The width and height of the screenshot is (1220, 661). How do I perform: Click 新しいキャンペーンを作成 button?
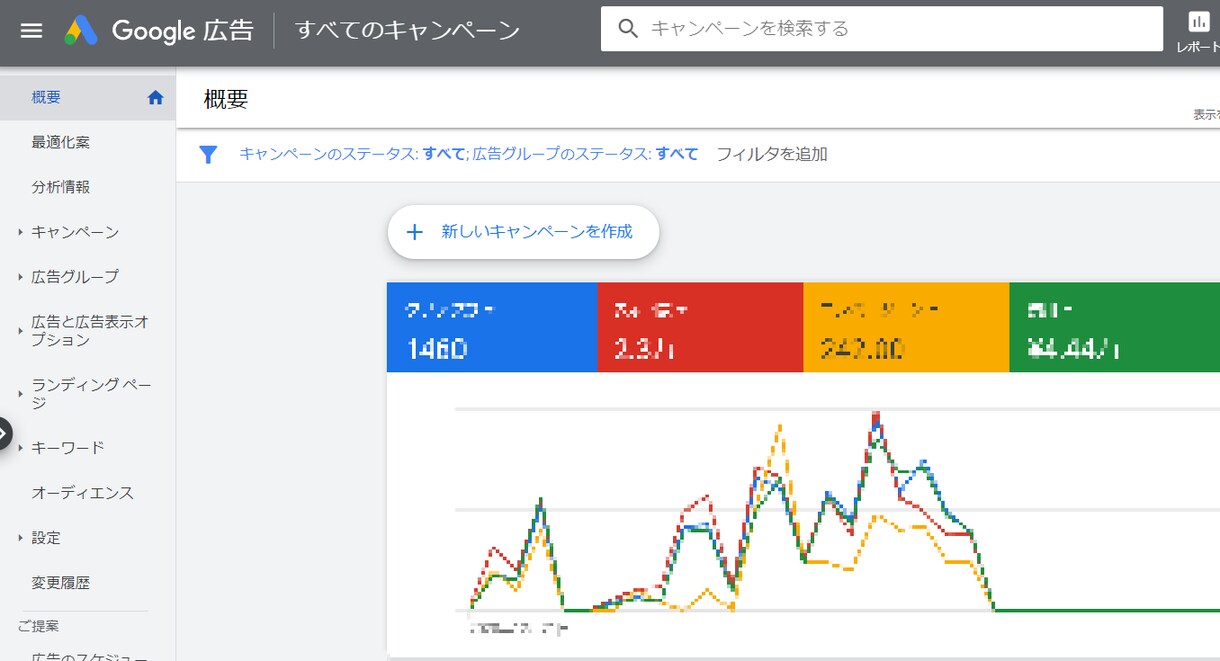[523, 232]
